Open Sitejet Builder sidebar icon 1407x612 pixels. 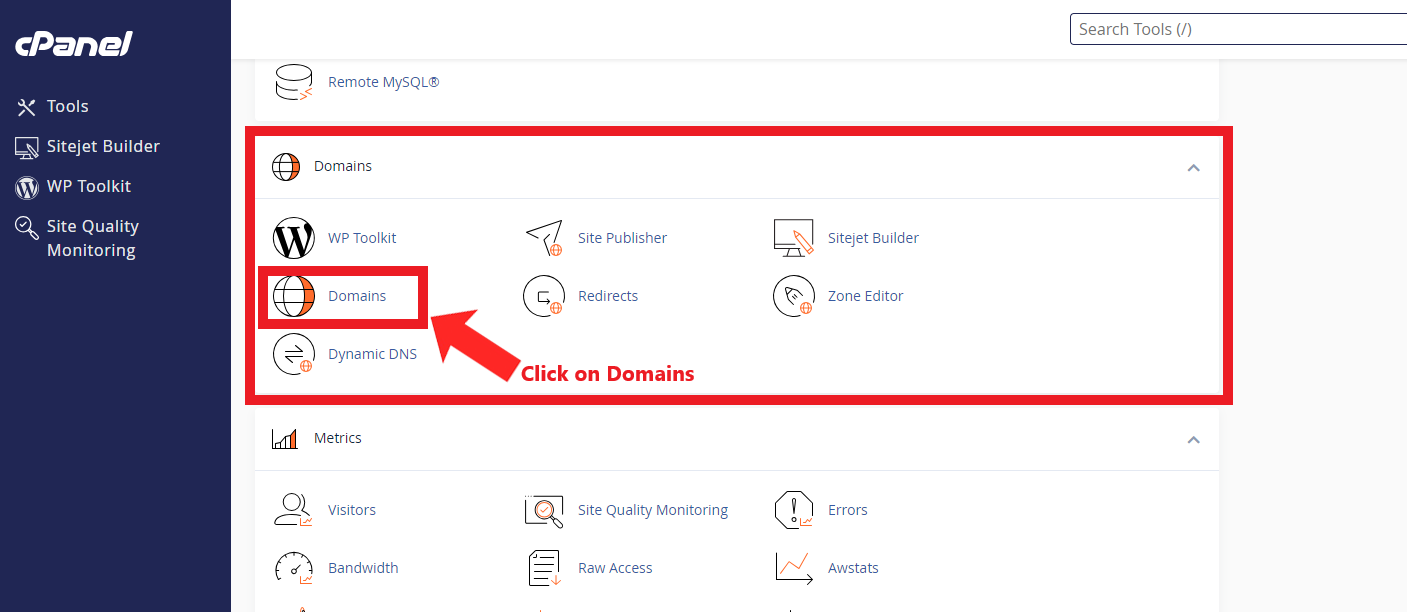27,147
